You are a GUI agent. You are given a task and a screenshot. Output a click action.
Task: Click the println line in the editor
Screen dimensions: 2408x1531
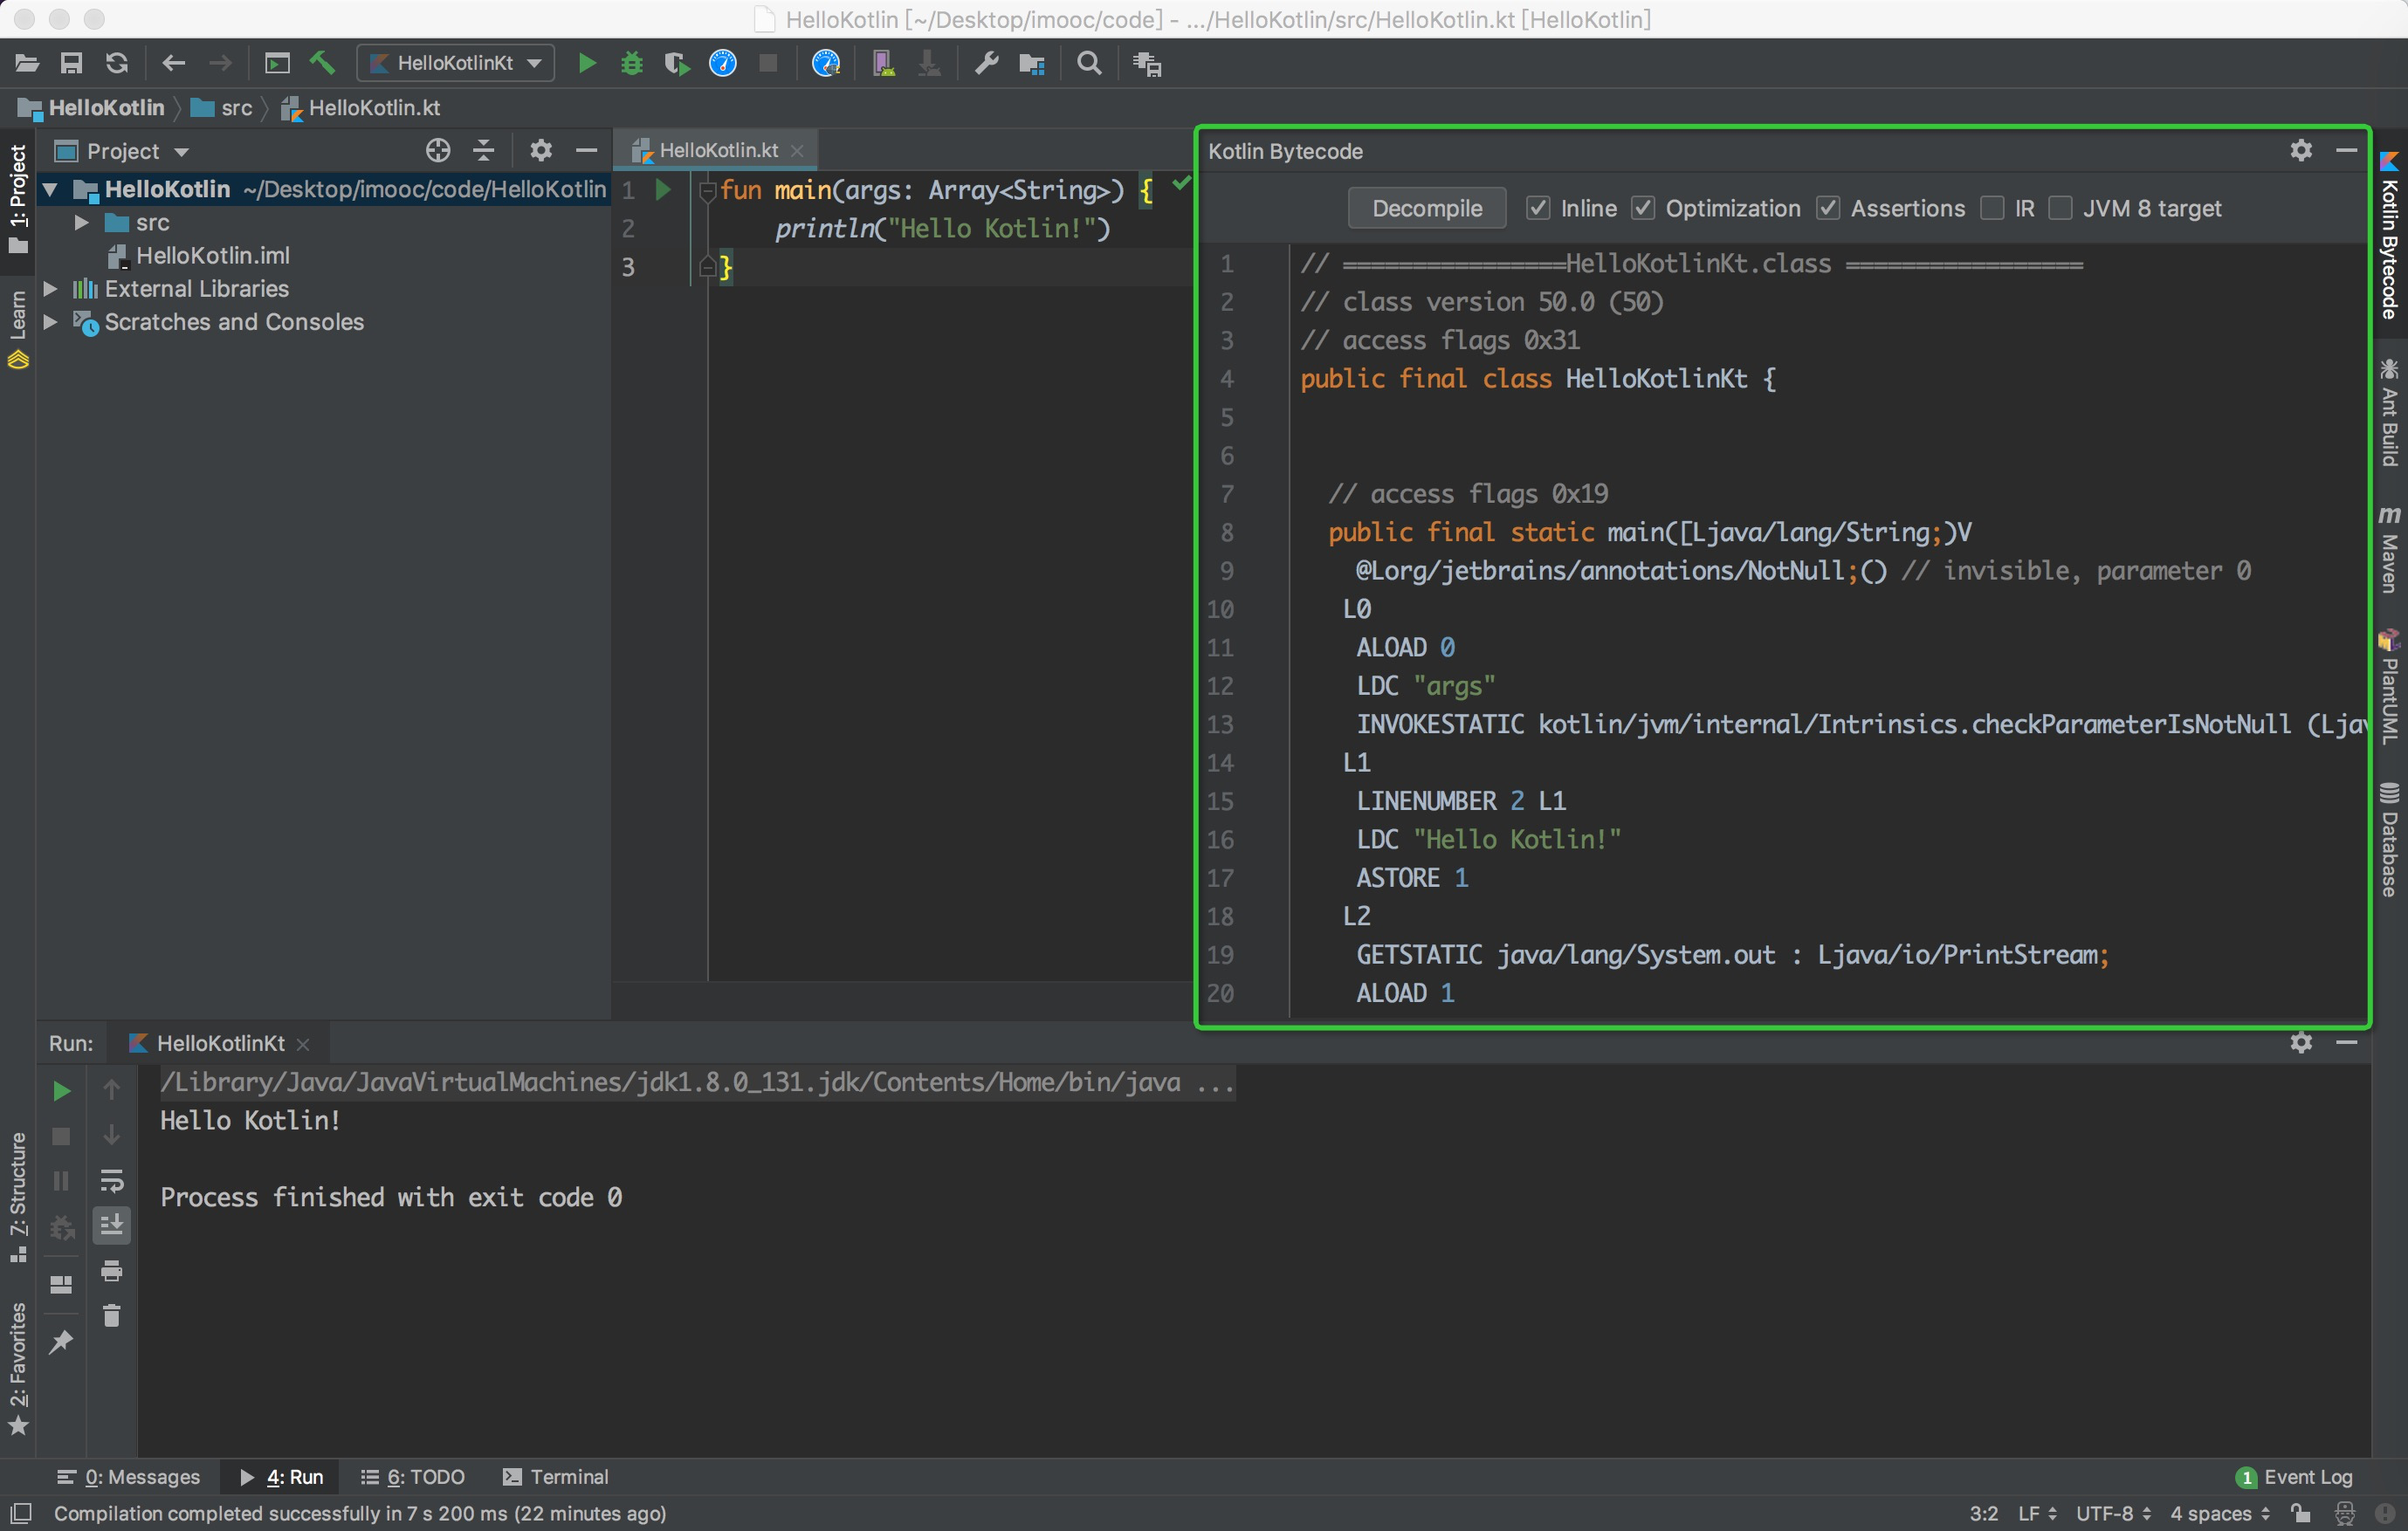942,229
